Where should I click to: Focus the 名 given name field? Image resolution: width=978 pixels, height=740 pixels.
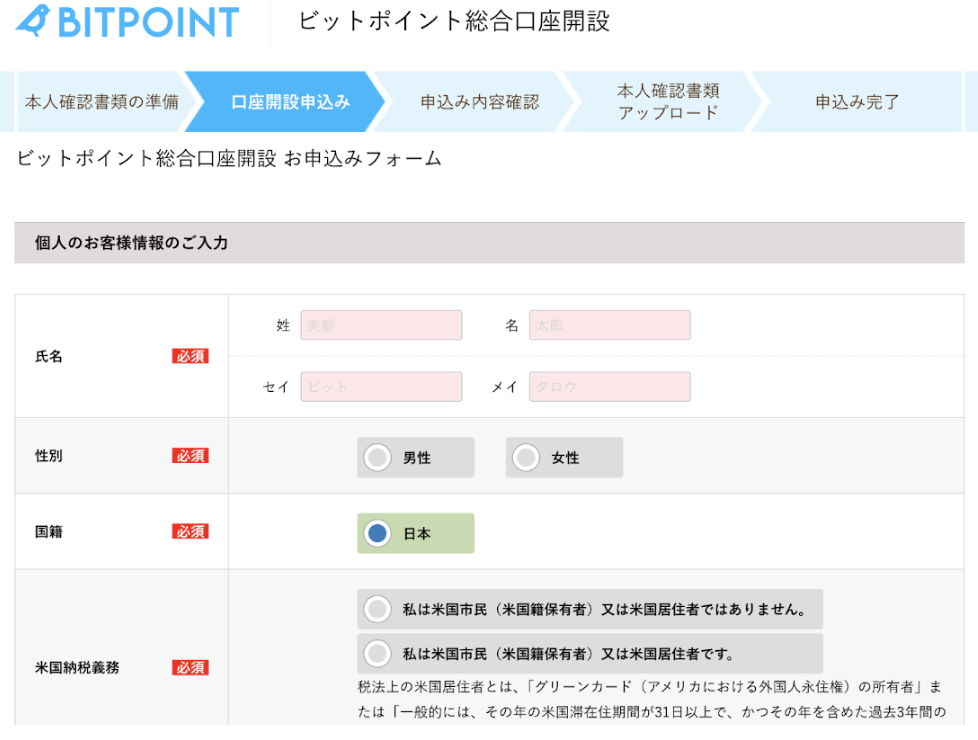[609, 325]
